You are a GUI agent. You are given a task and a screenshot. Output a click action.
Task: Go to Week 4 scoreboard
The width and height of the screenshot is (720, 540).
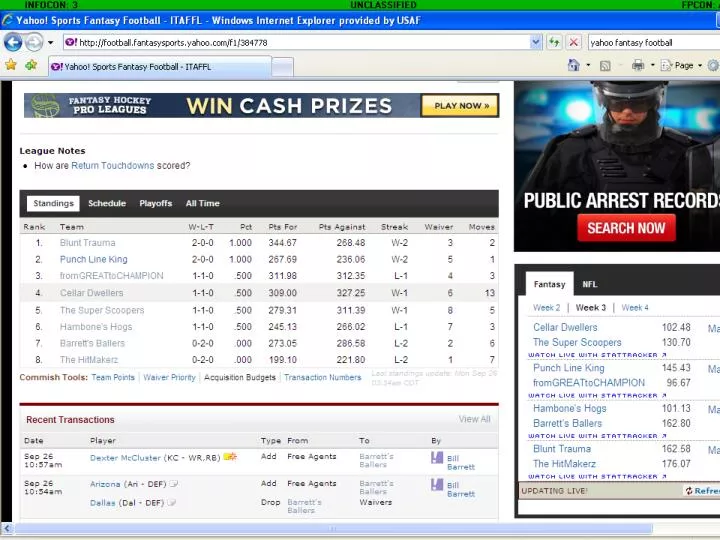pos(635,308)
